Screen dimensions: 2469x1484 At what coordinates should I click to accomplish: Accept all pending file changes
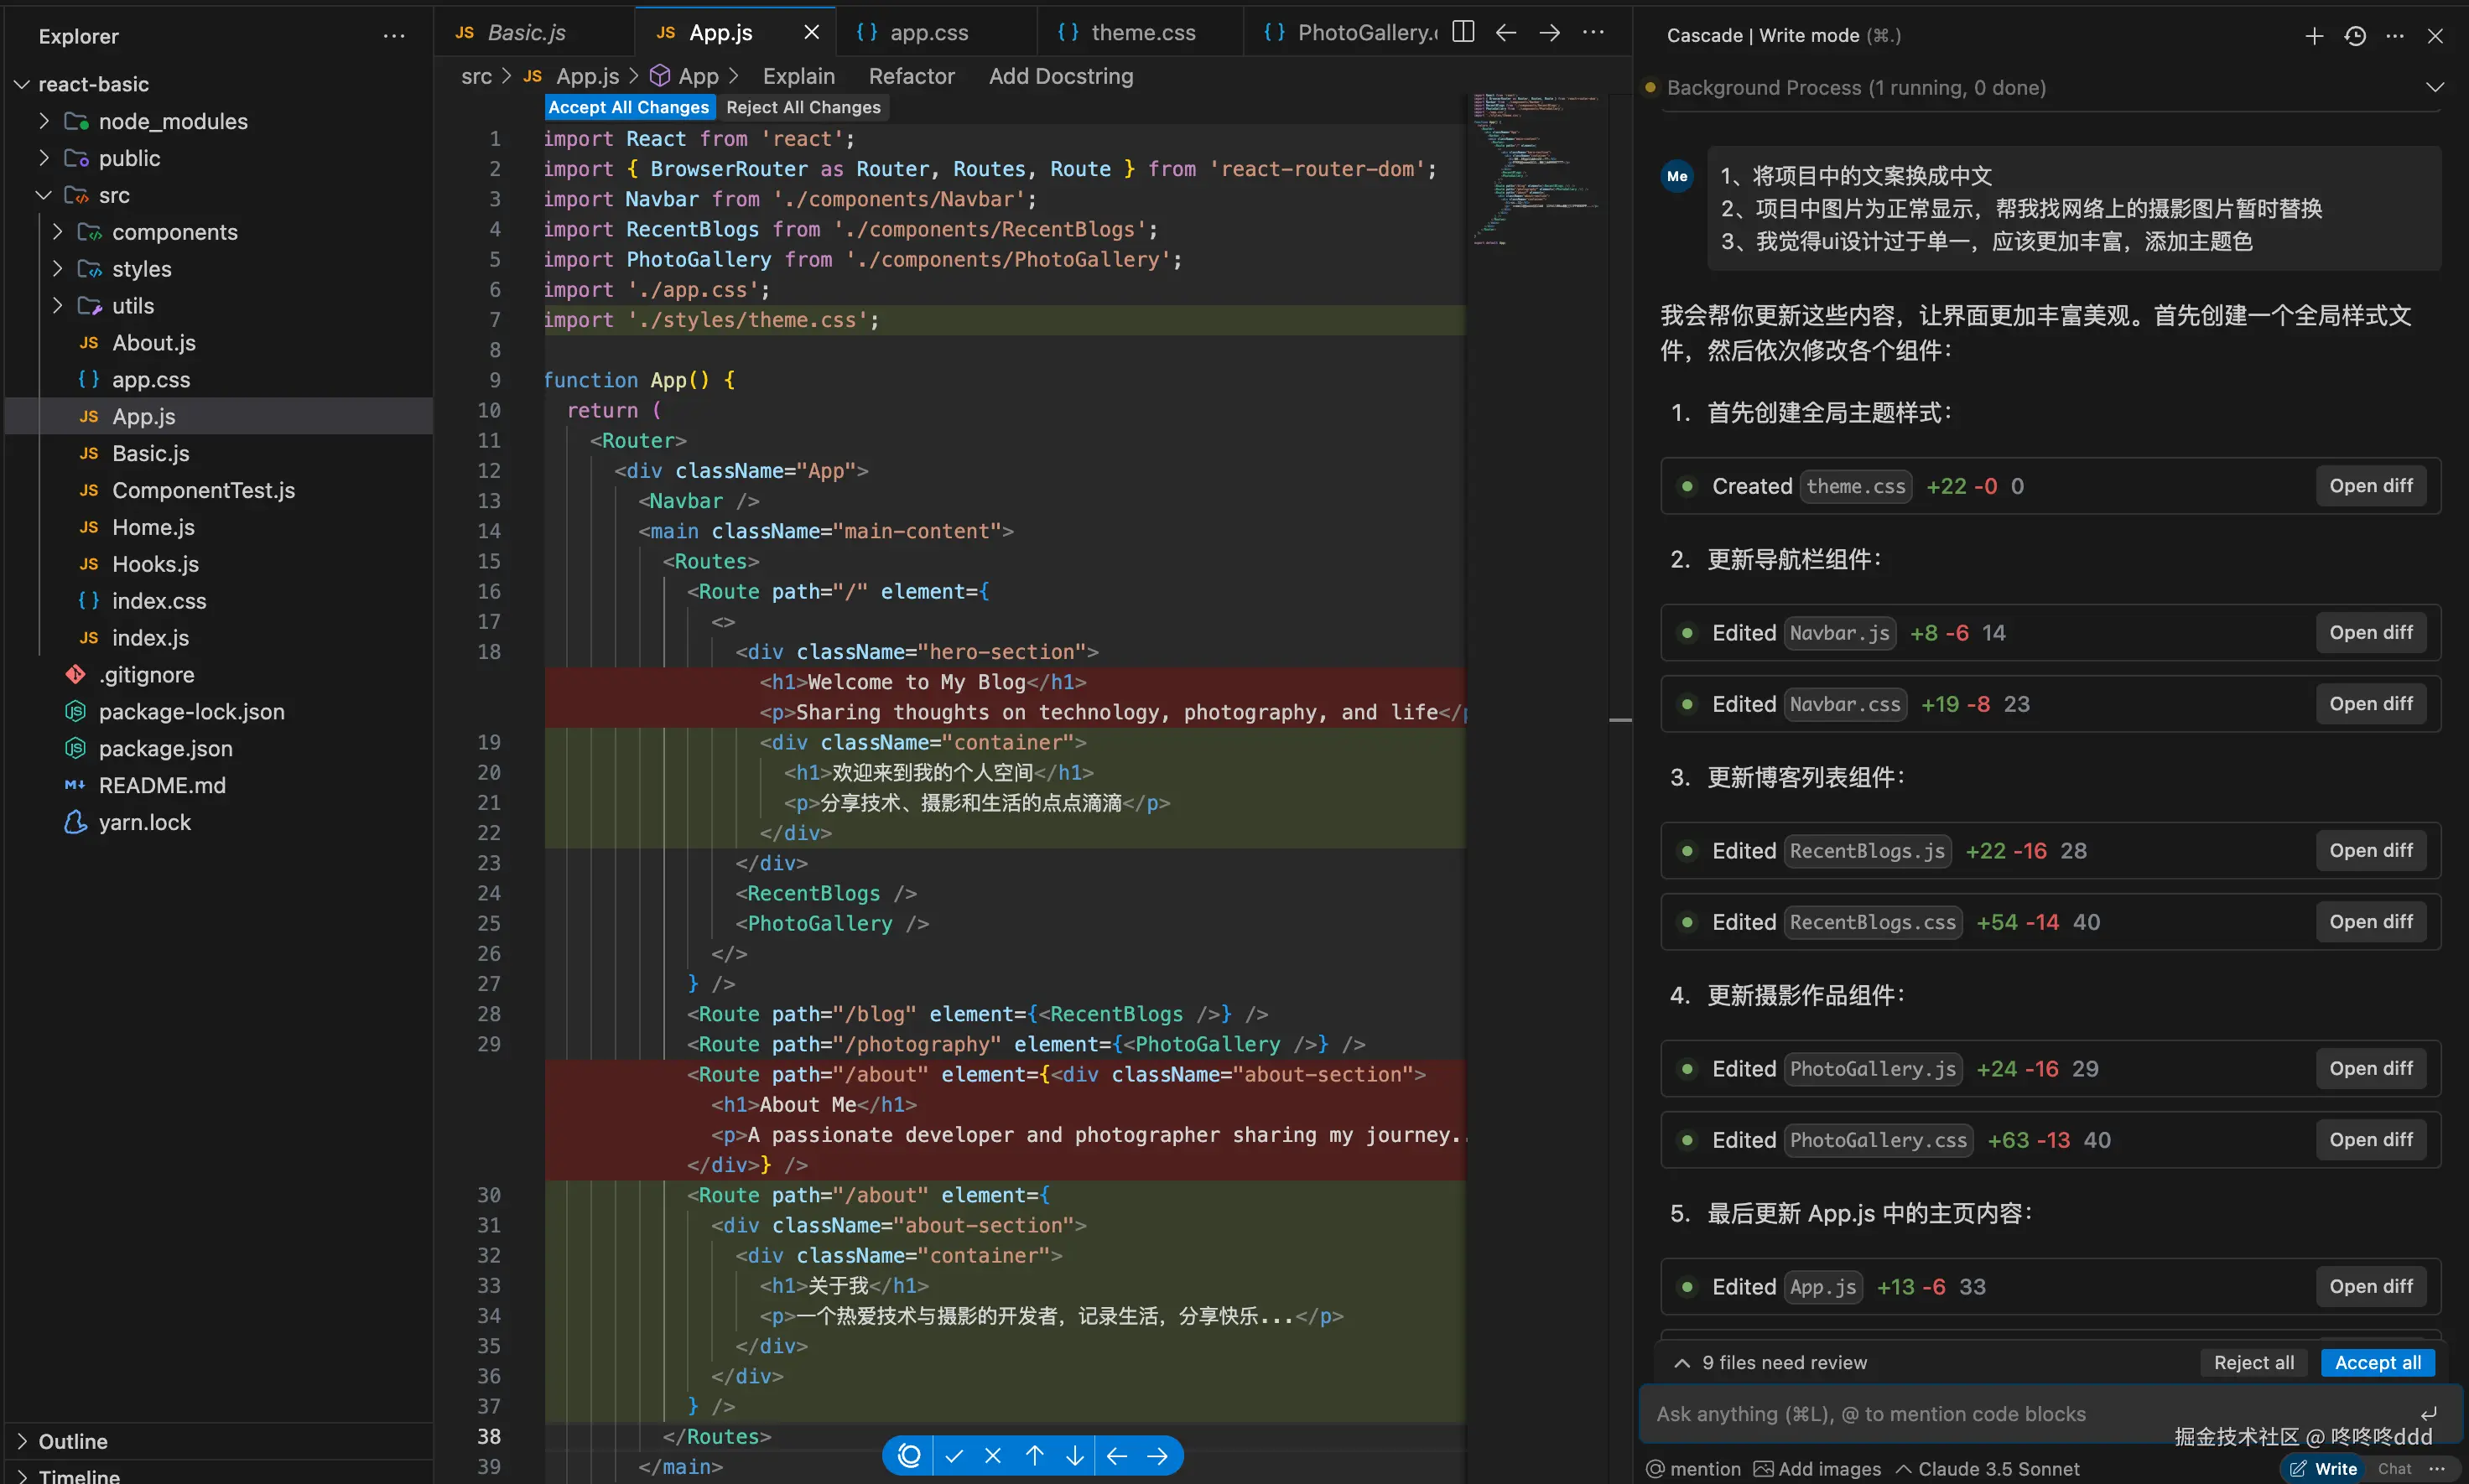pos(2376,1361)
